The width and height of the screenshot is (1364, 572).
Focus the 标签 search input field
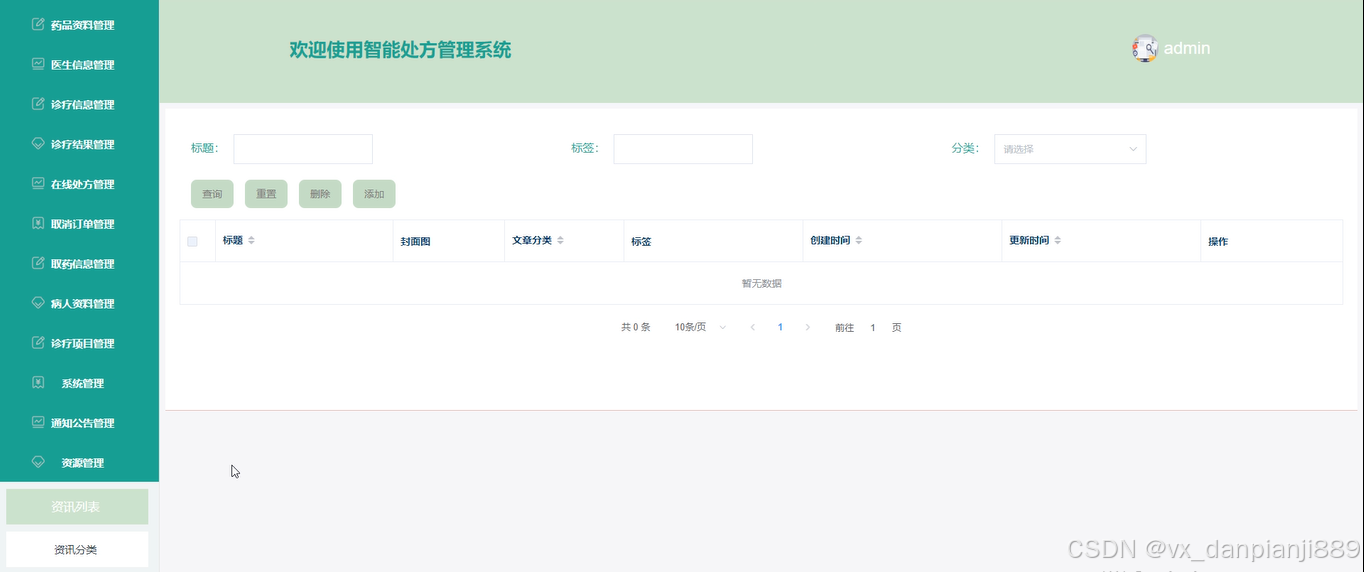[683, 149]
